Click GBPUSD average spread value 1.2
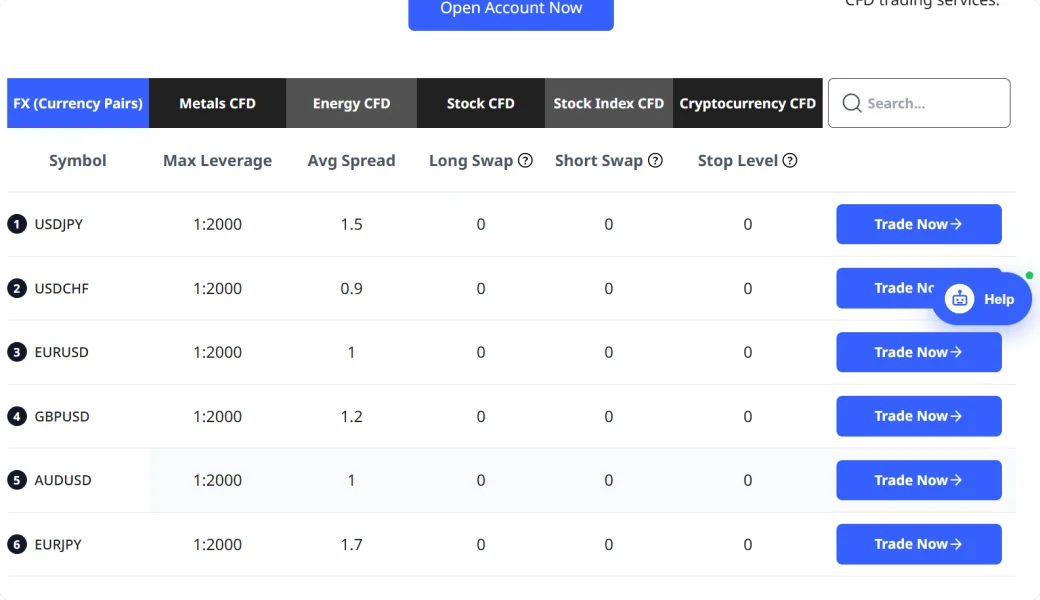This screenshot has height=600, width=1040. click(x=352, y=416)
